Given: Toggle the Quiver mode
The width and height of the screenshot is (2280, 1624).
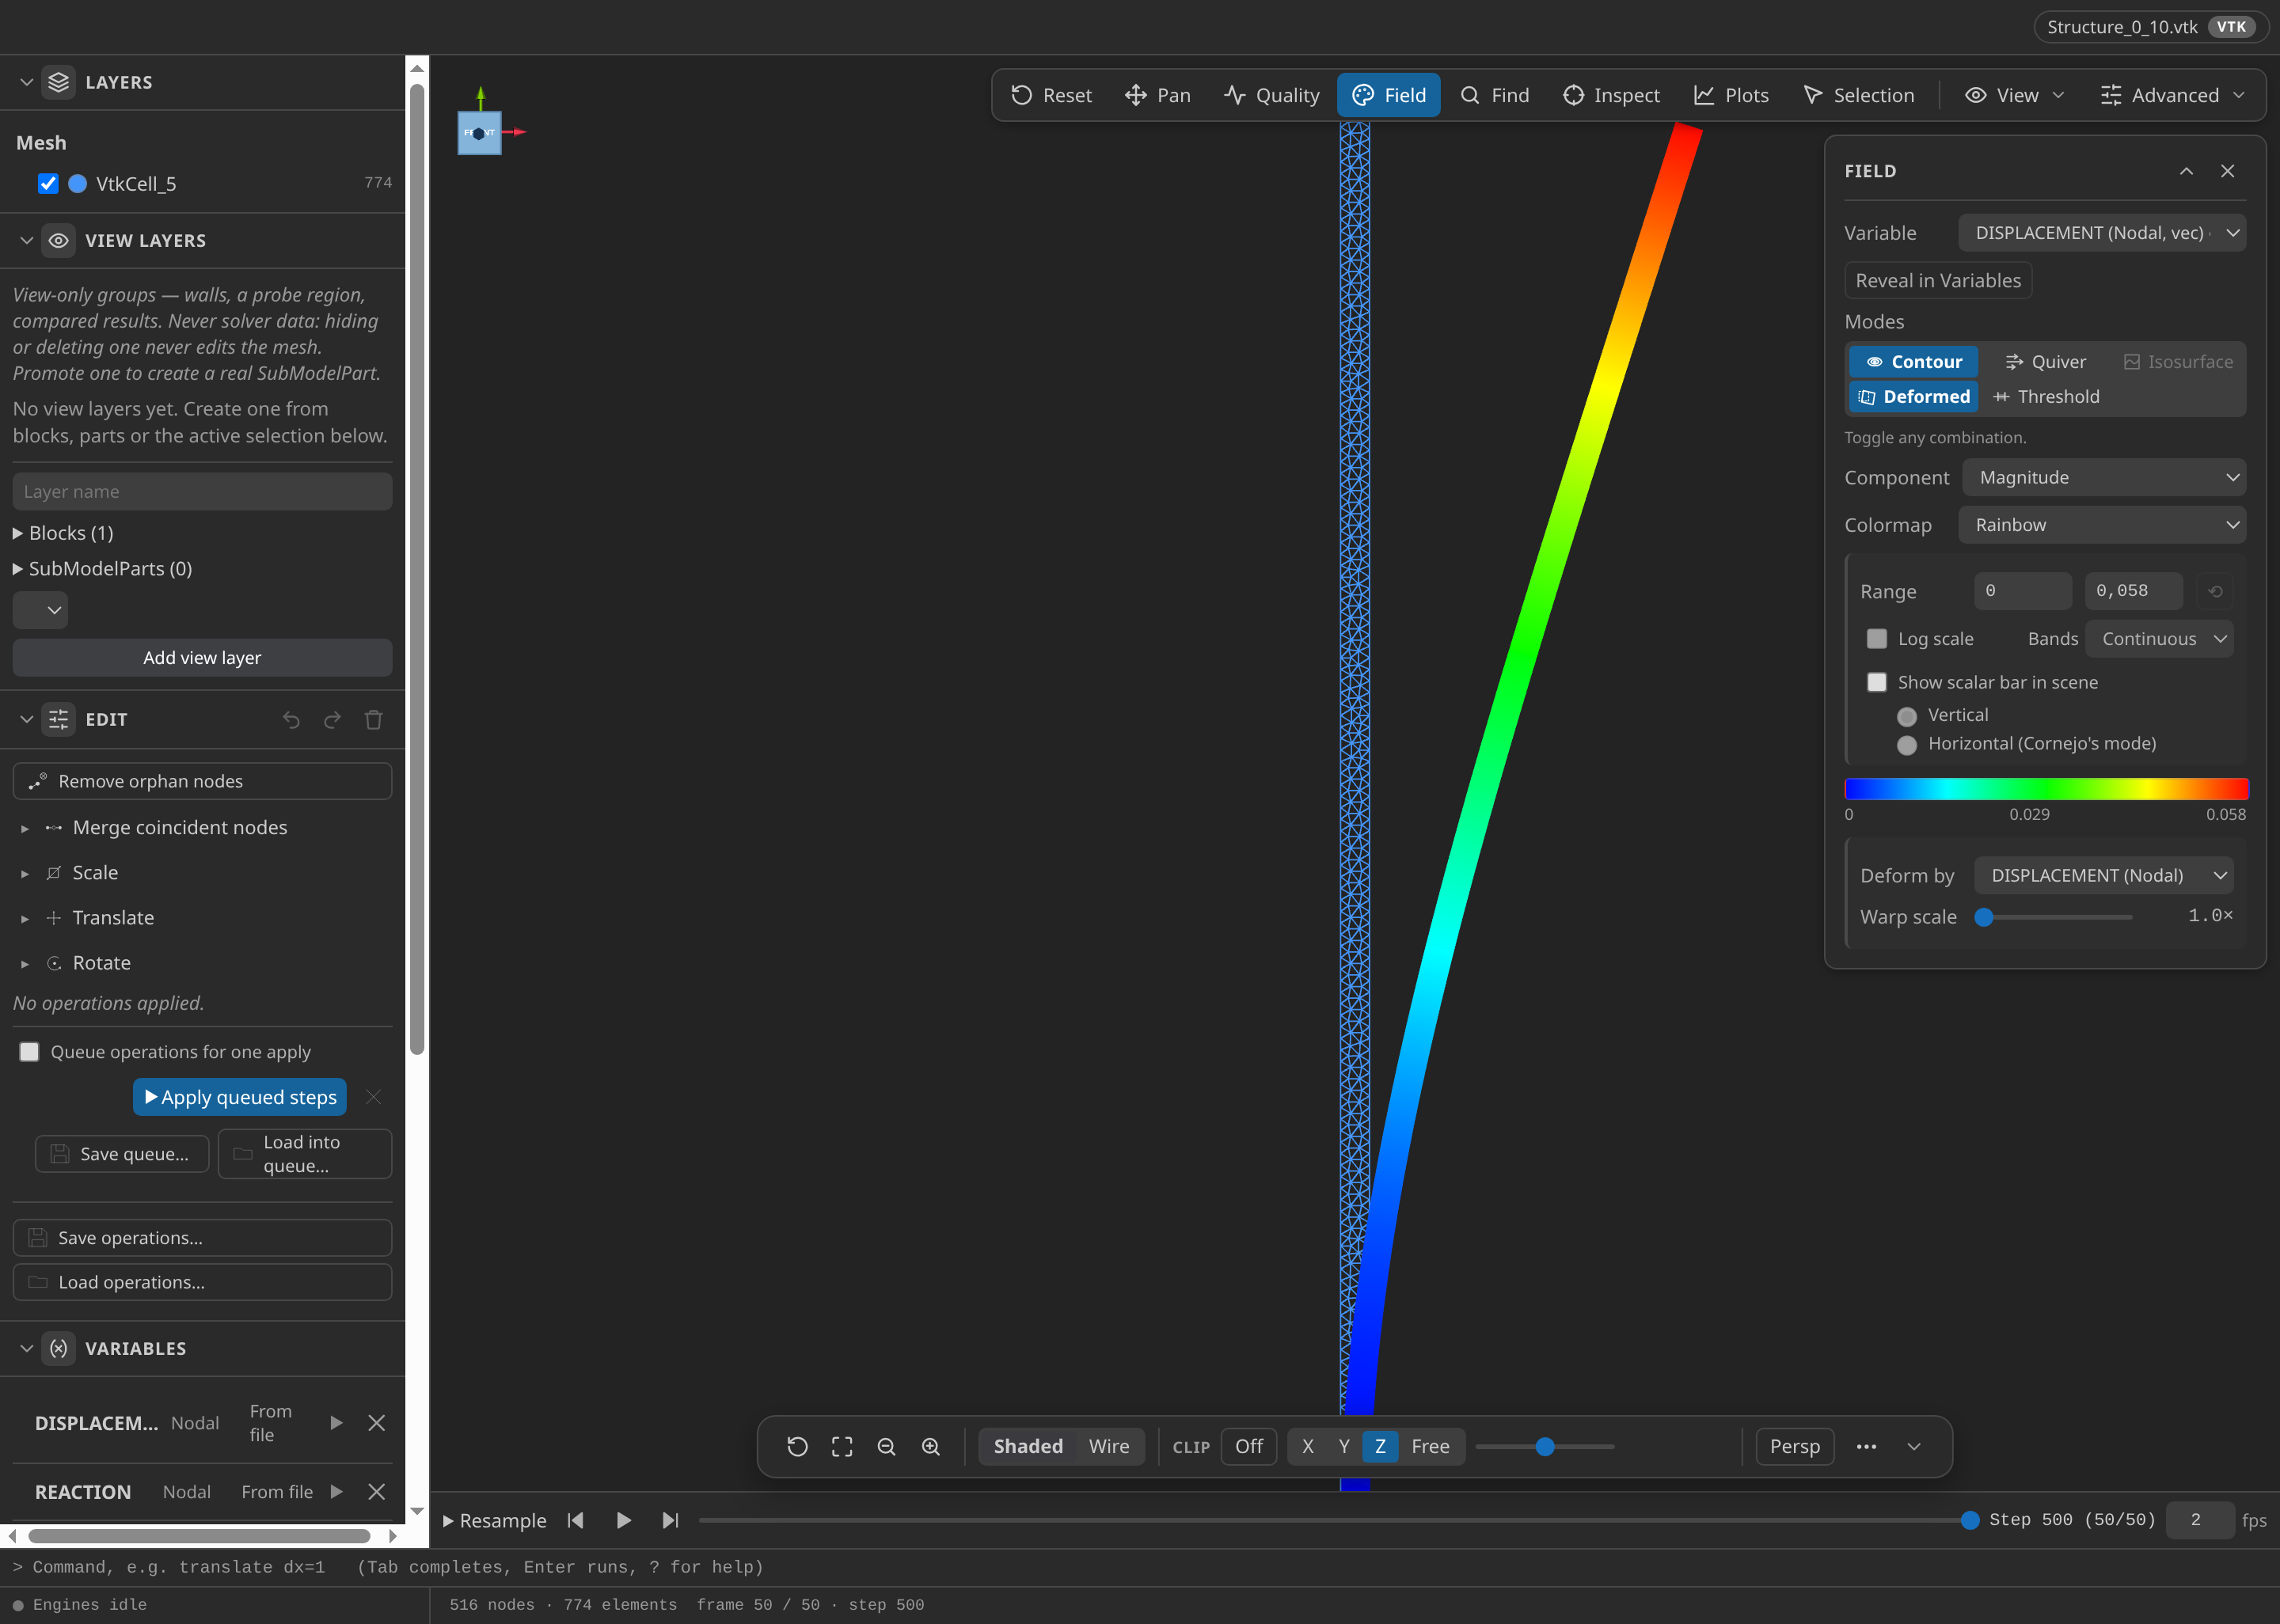Looking at the screenshot, I should click(2045, 361).
